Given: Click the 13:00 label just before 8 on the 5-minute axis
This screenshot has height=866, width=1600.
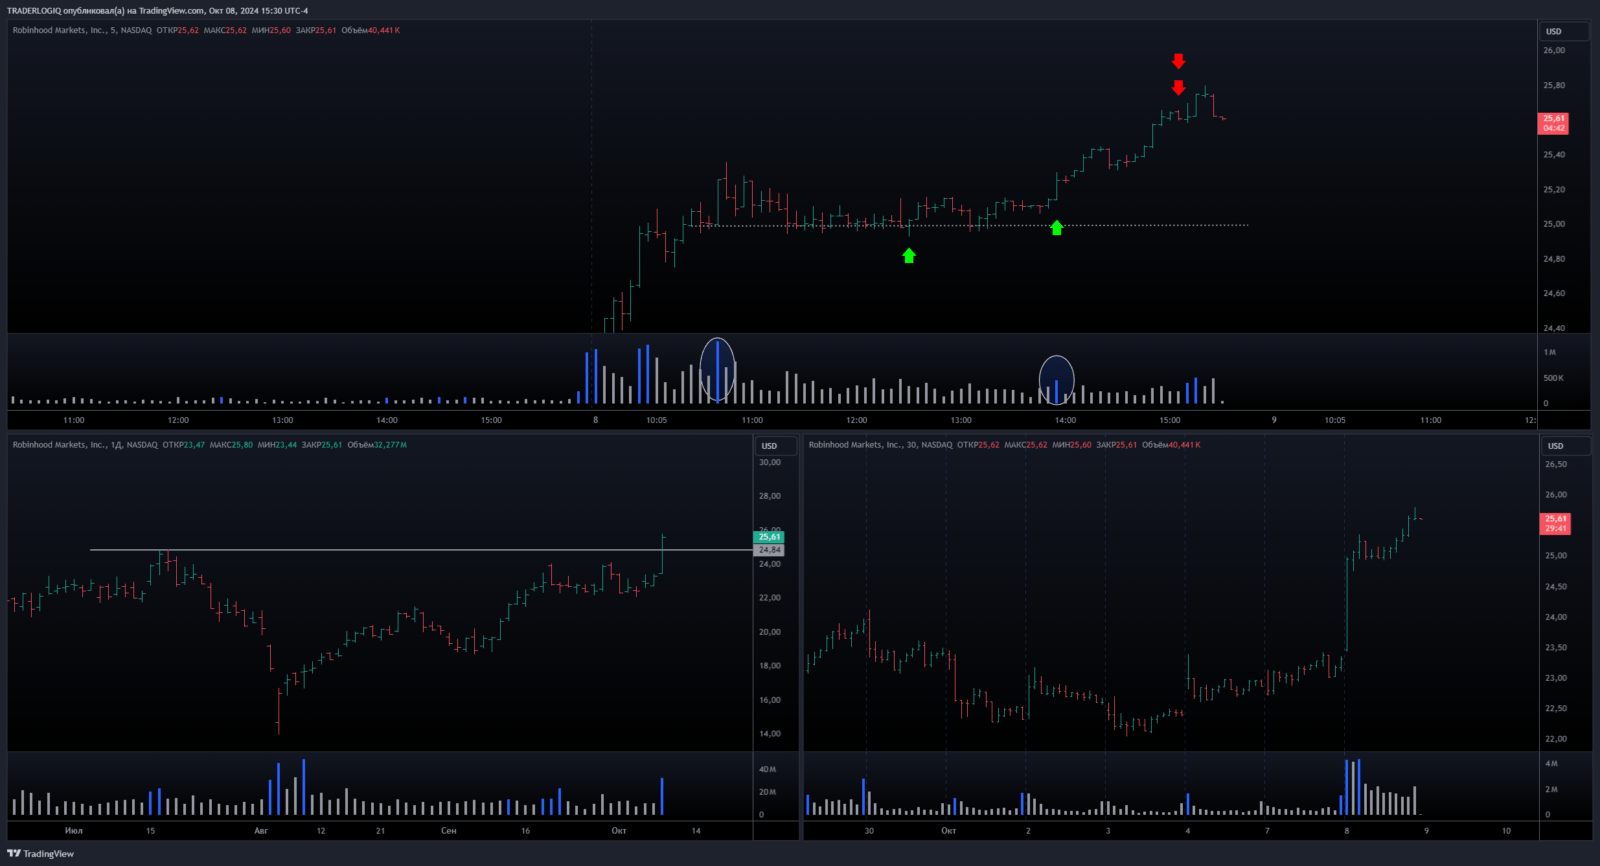Looking at the screenshot, I should 283,420.
